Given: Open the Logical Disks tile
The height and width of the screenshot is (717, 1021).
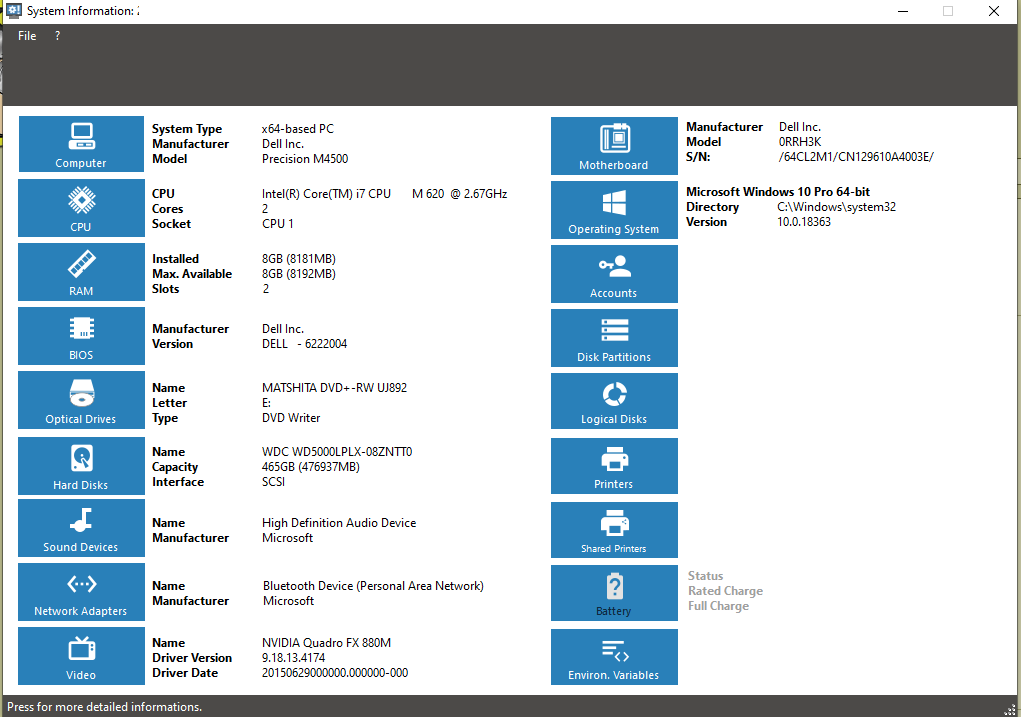Looking at the screenshot, I should (x=614, y=401).
